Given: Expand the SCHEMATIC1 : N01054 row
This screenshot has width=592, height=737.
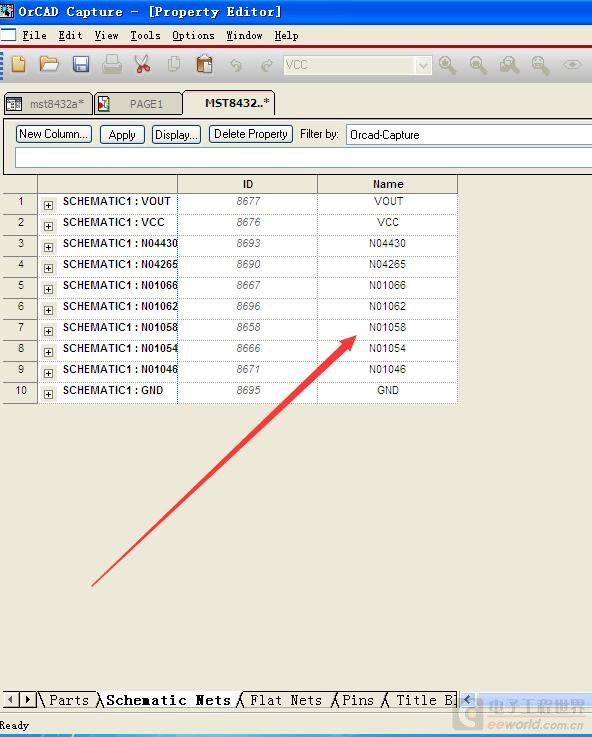Looking at the screenshot, I should click(48, 352).
